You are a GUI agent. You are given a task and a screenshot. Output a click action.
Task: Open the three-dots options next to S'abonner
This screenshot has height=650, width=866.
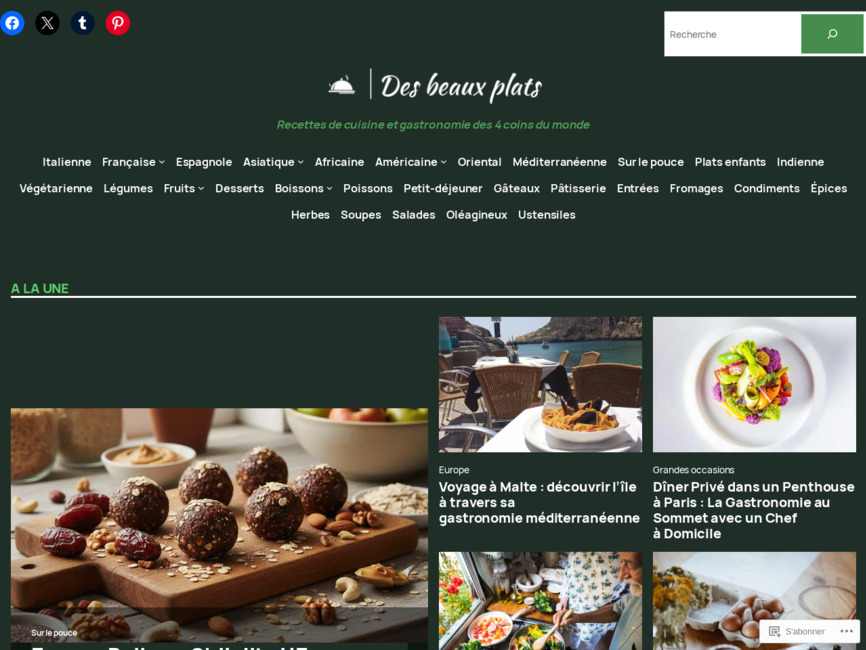pyautogui.click(x=847, y=631)
